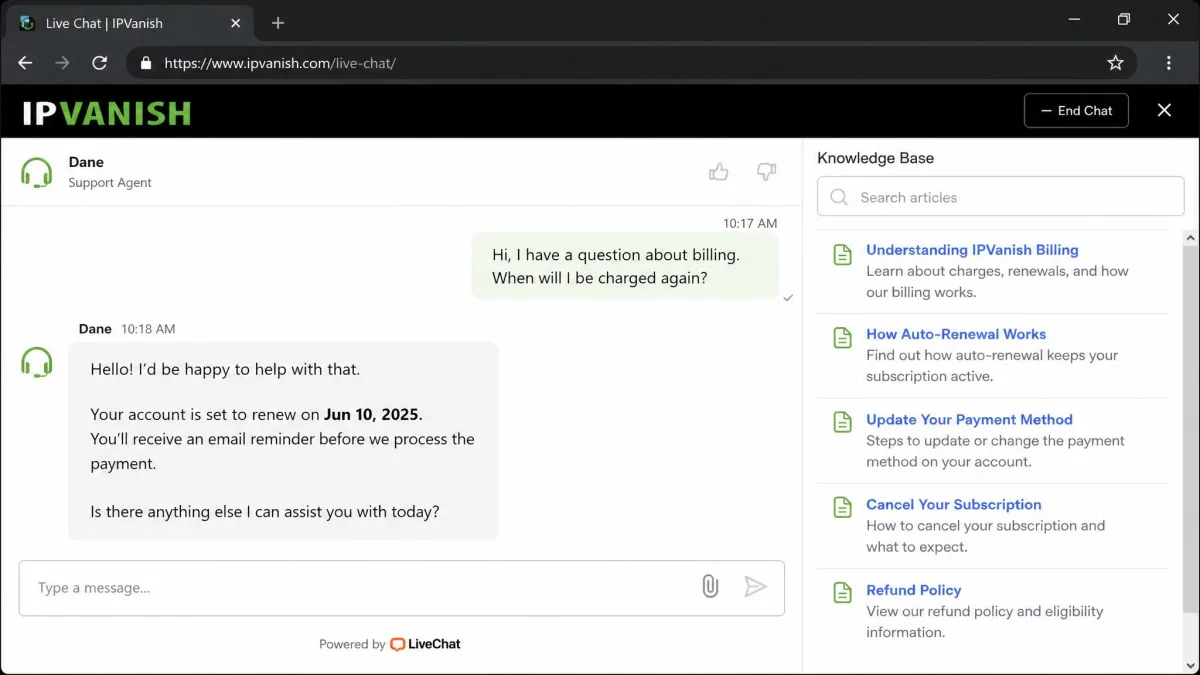1200x675 pixels.
Task: Open Cancel Your Subscription article
Action: [x=954, y=504]
